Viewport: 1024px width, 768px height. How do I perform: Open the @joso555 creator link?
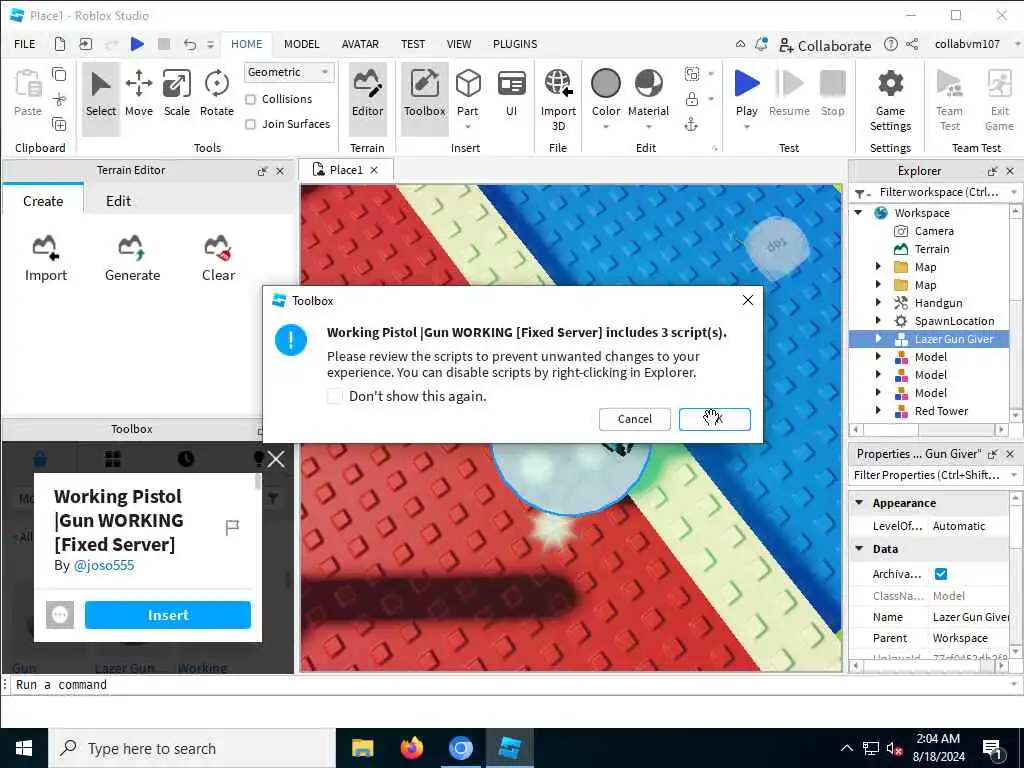pos(104,566)
